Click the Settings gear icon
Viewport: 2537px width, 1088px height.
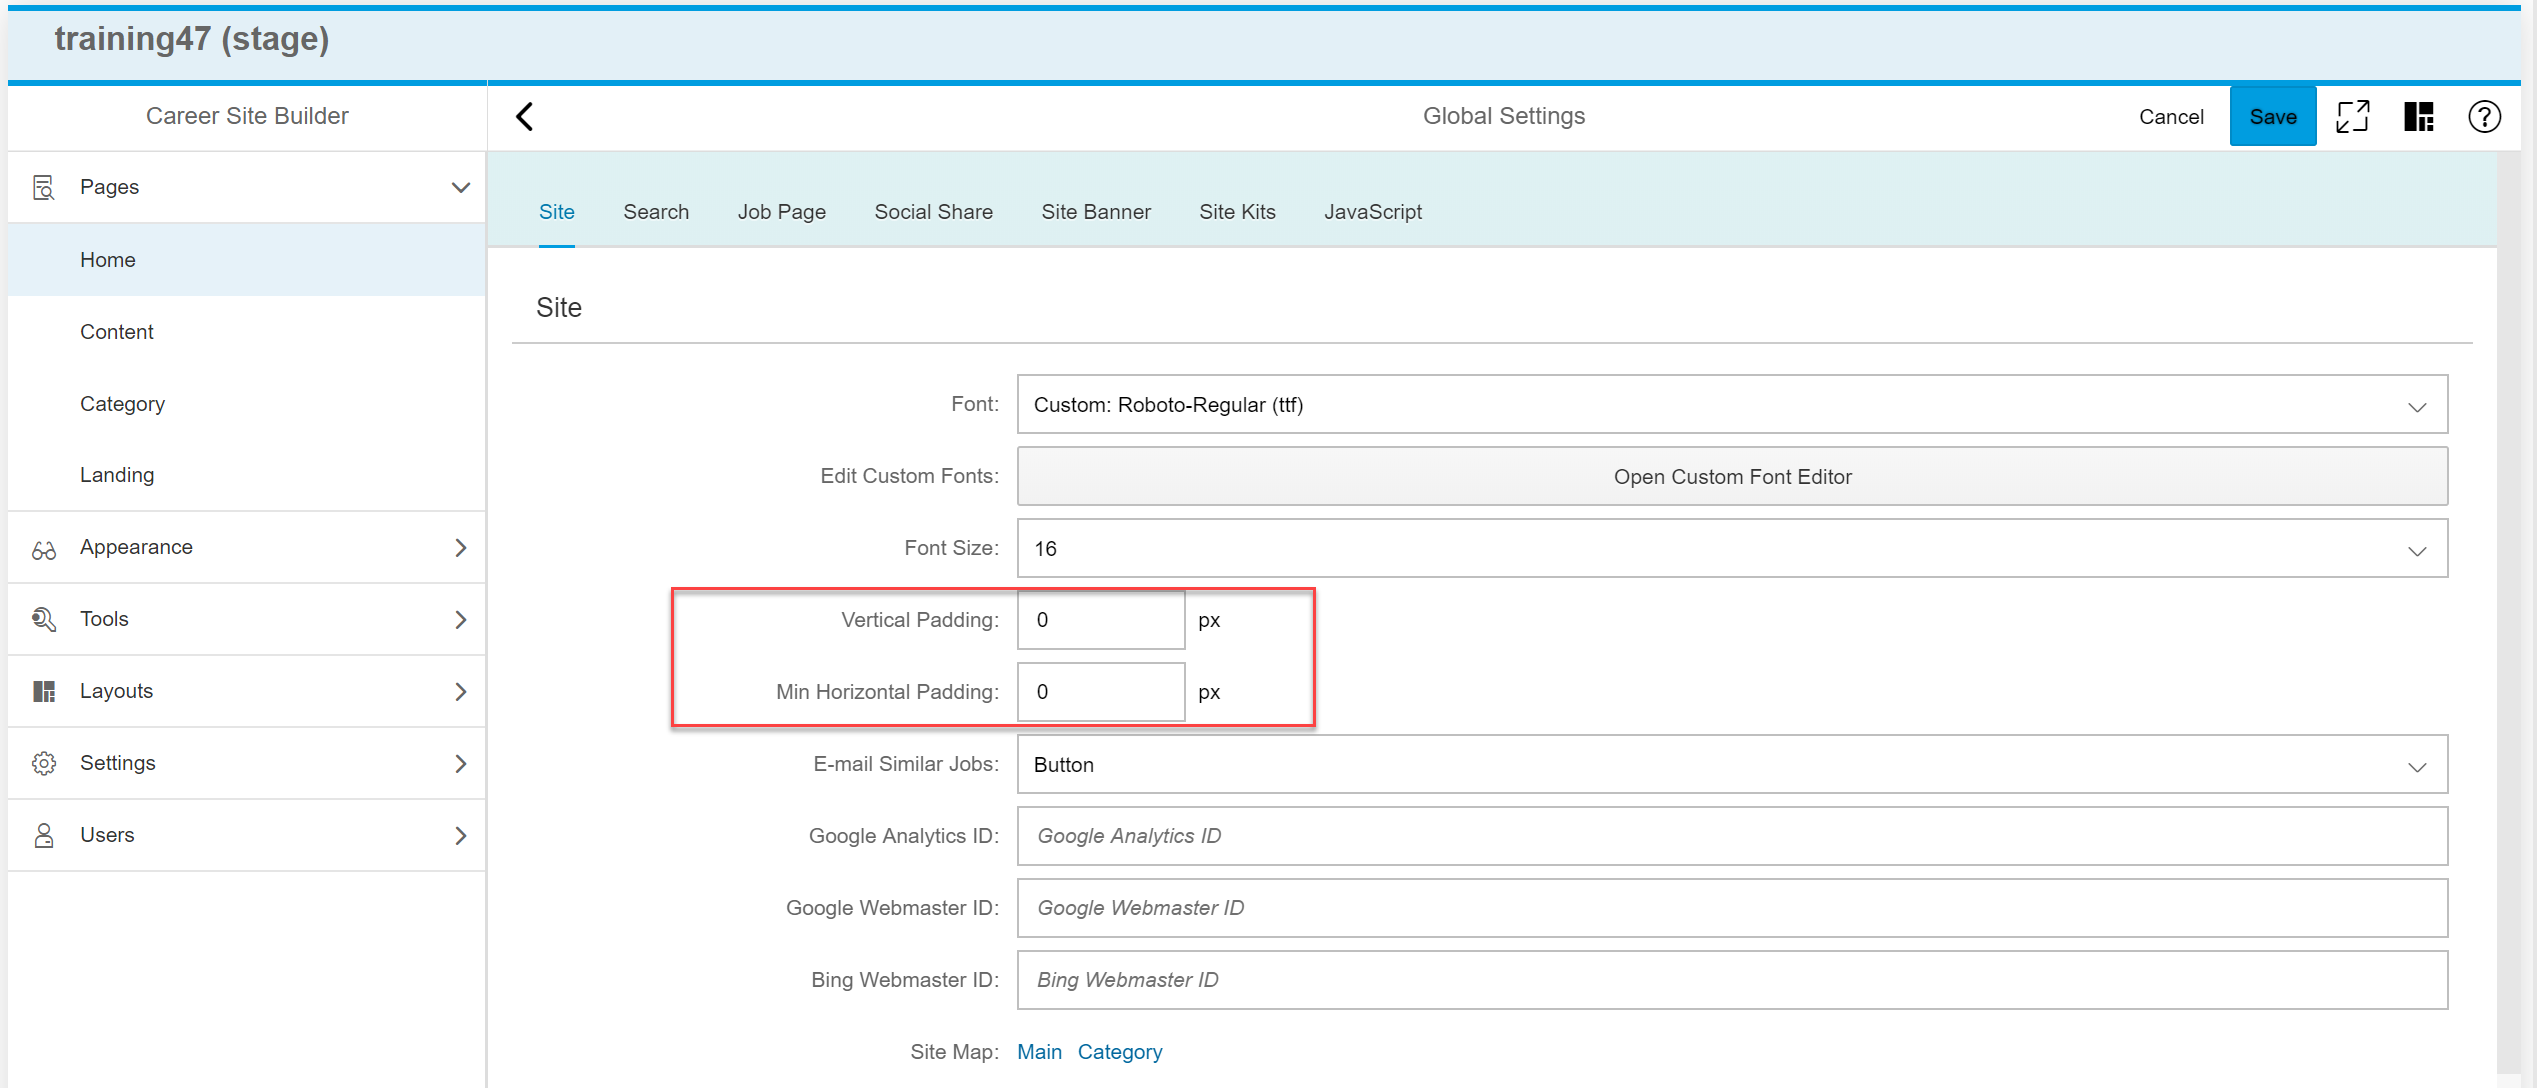tap(43, 763)
